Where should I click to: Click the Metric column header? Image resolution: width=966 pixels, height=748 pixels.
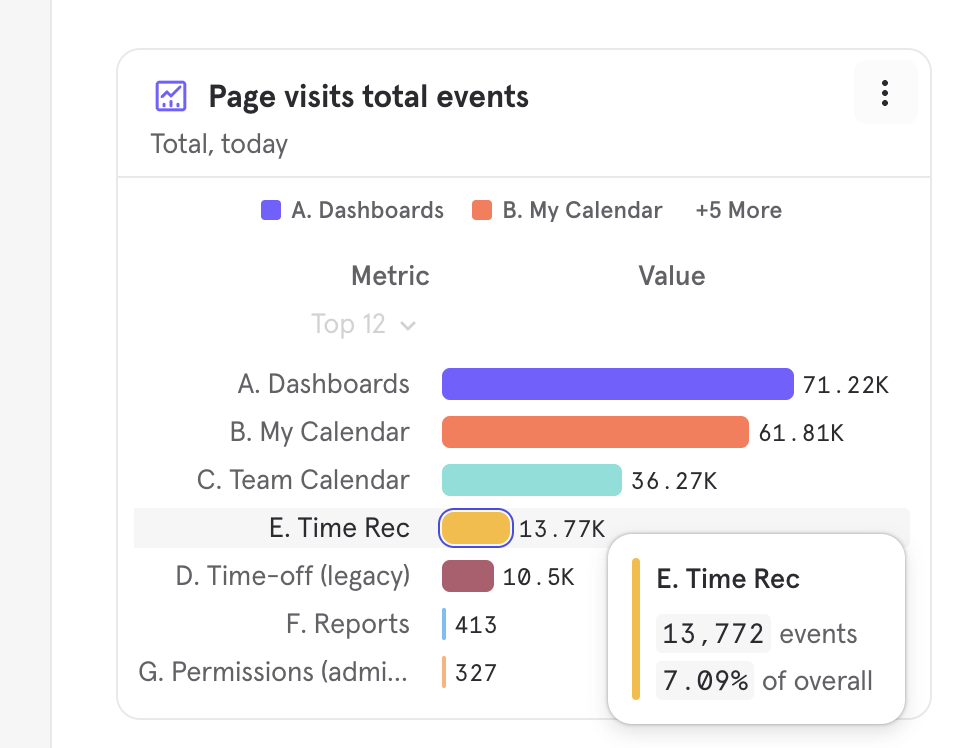tap(390, 276)
